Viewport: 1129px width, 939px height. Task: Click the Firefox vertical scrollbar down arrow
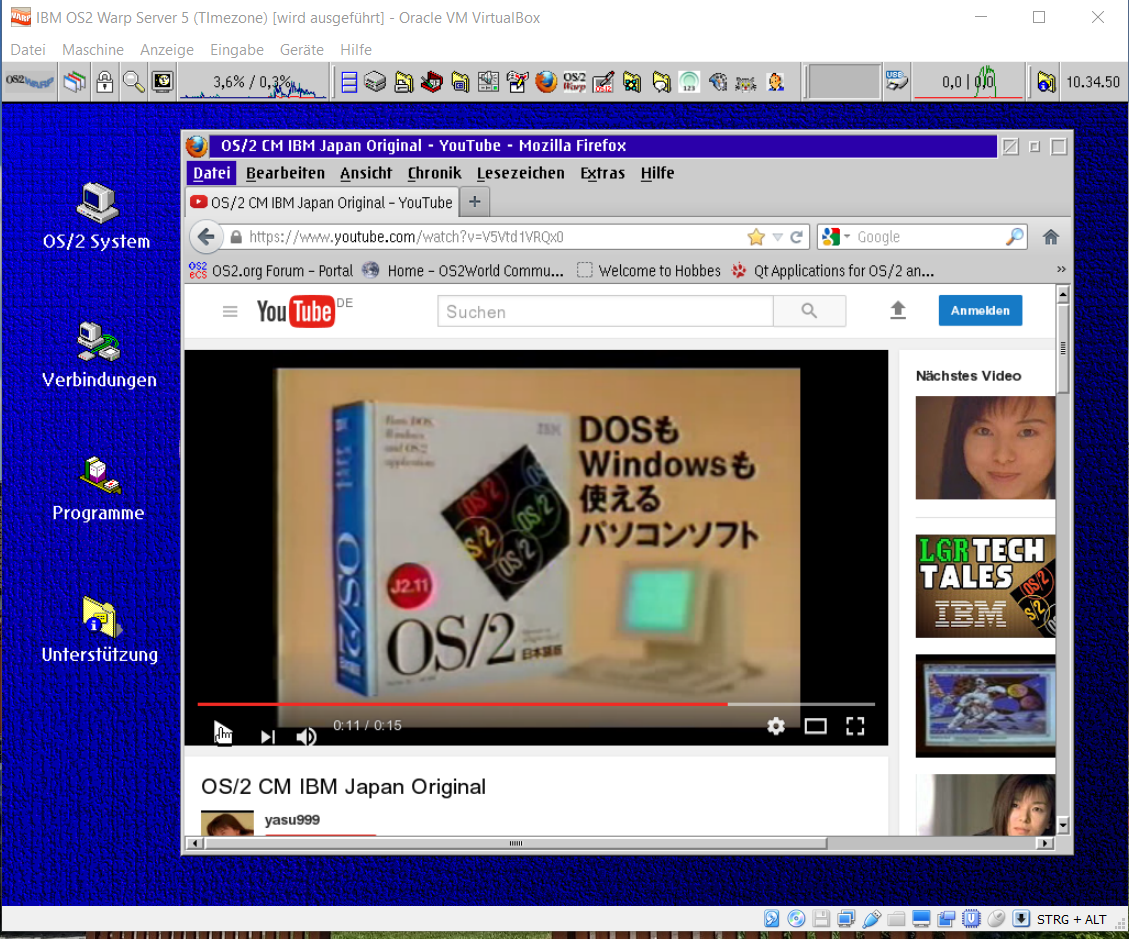1063,825
